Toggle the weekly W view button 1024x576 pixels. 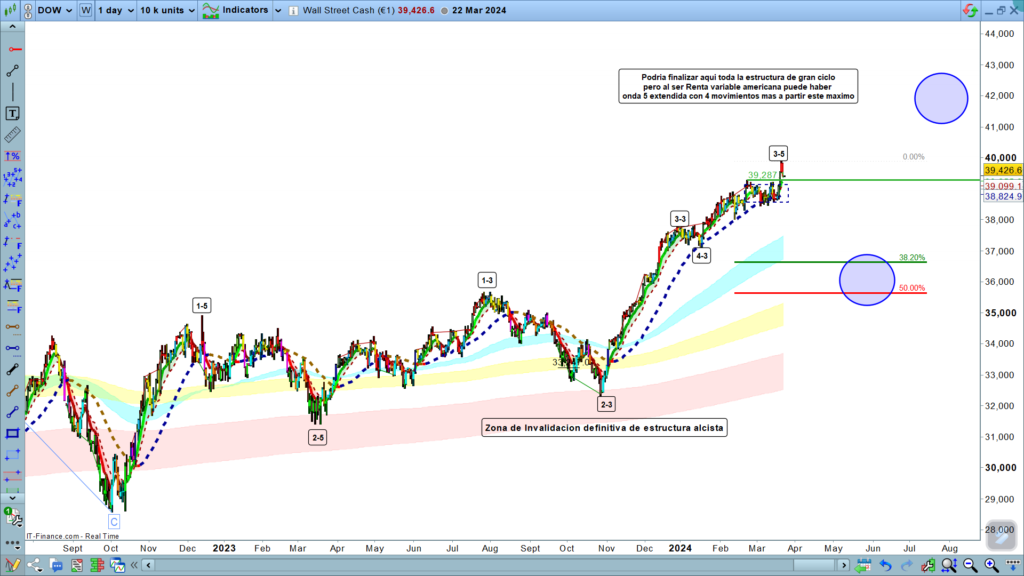pyautogui.click(x=86, y=10)
